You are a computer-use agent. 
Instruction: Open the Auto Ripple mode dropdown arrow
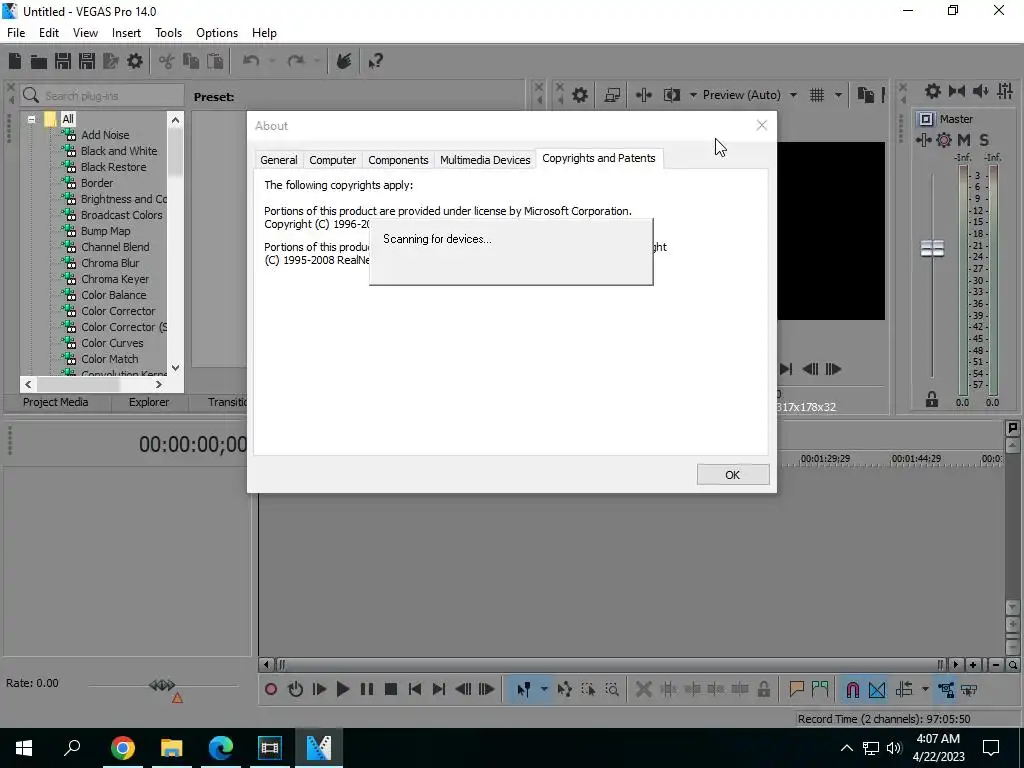(x=925, y=689)
